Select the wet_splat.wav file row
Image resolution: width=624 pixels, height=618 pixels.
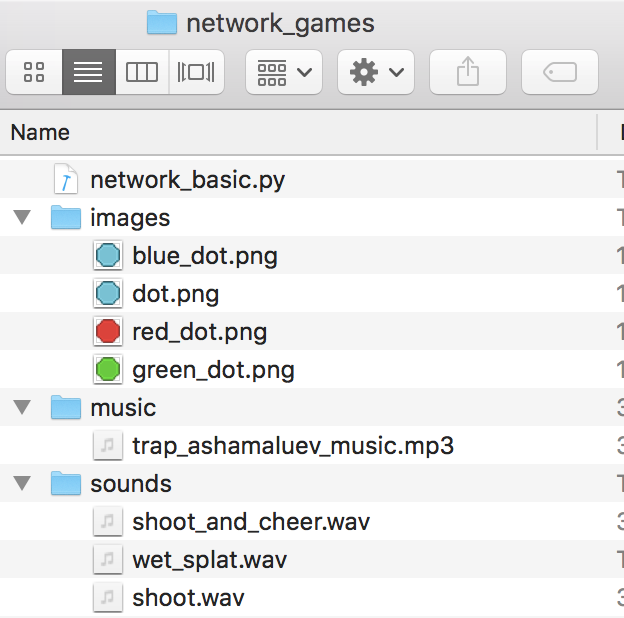click(x=209, y=559)
